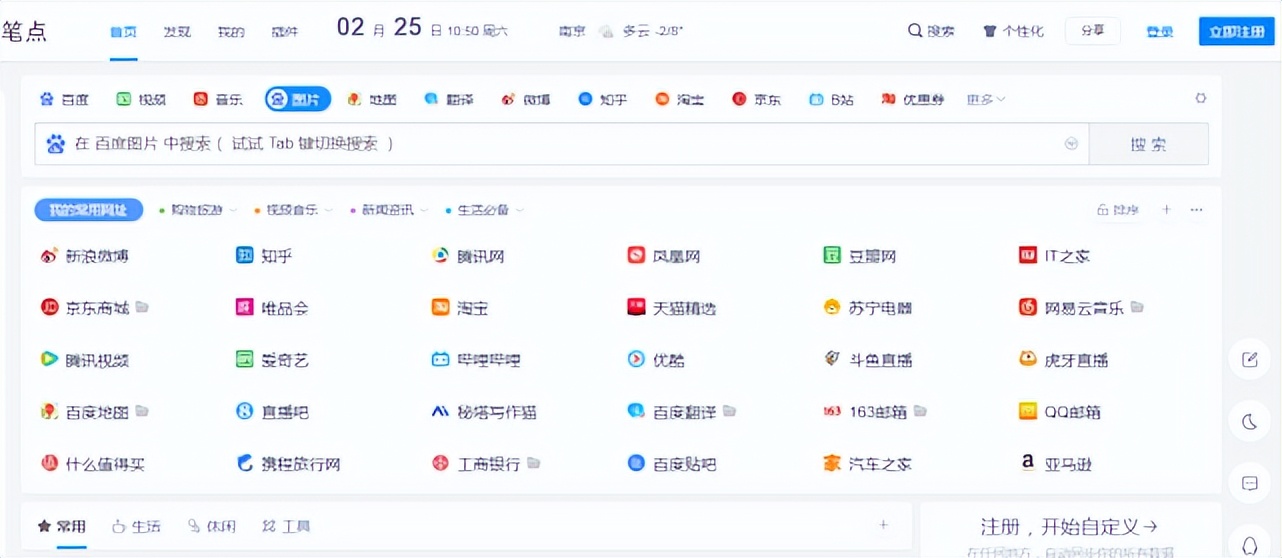Click the 搜索 button beside search box
This screenshot has height=558, width=1282.
(1148, 144)
